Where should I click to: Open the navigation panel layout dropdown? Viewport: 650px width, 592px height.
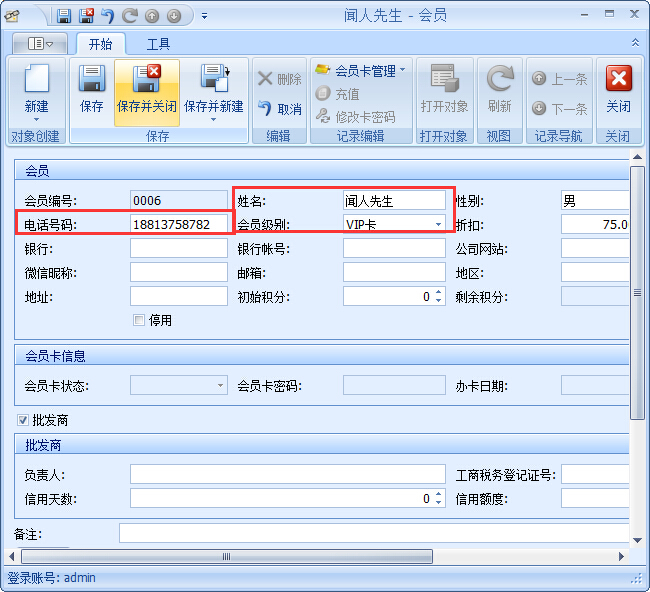40,43
